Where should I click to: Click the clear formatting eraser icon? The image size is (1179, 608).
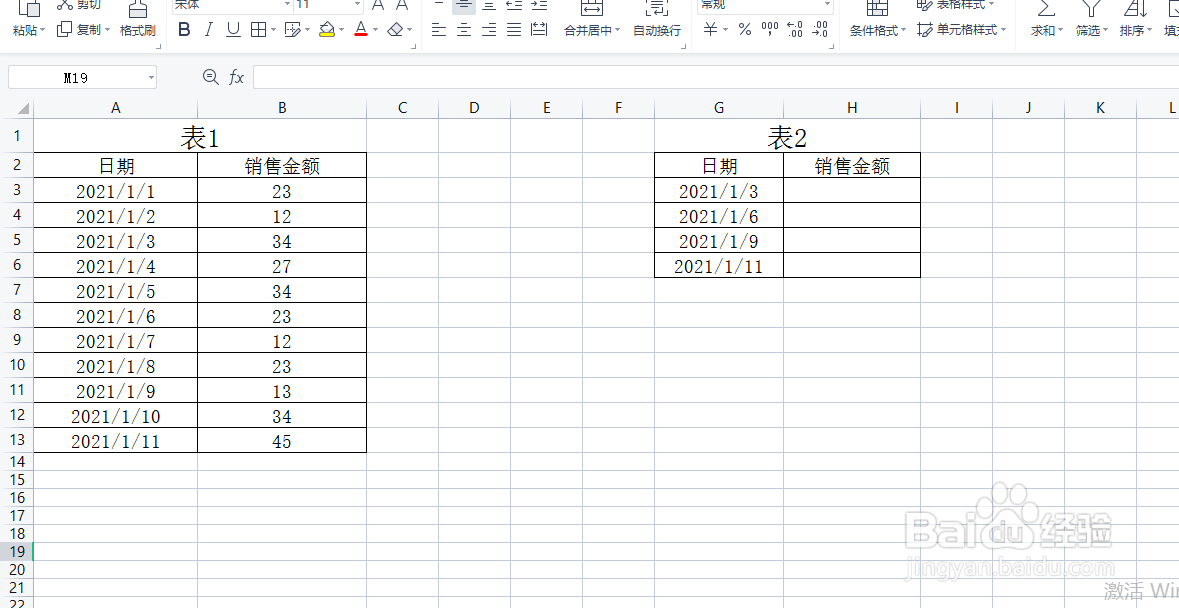click(396, 30)
